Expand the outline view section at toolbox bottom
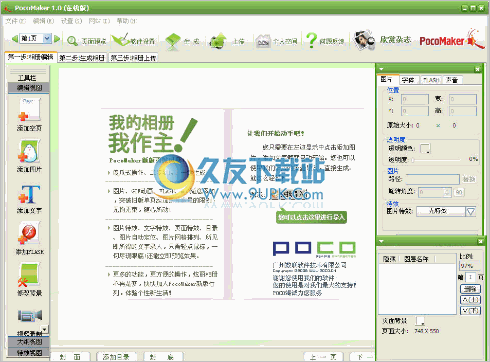The height and width of the screenshot is (362, 490). click(29, 342)
